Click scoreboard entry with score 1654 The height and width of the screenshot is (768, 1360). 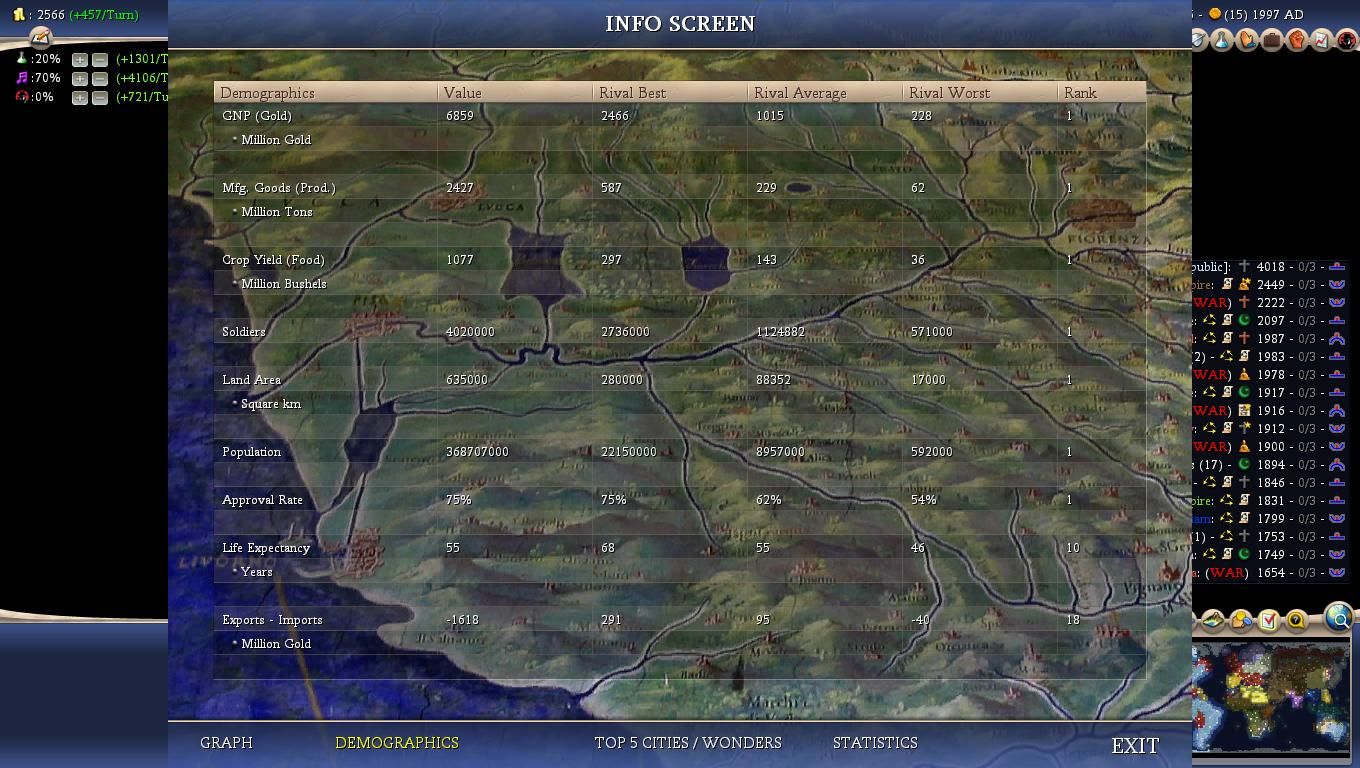pos(1269,573)
